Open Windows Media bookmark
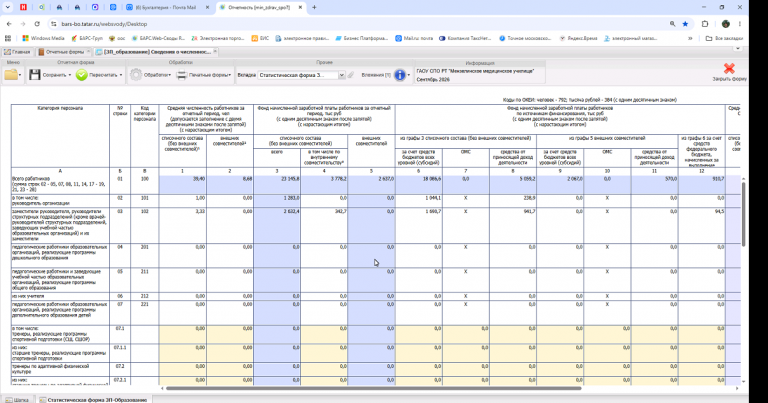Screen dimensions: 768x403 (x=44, y=38)
